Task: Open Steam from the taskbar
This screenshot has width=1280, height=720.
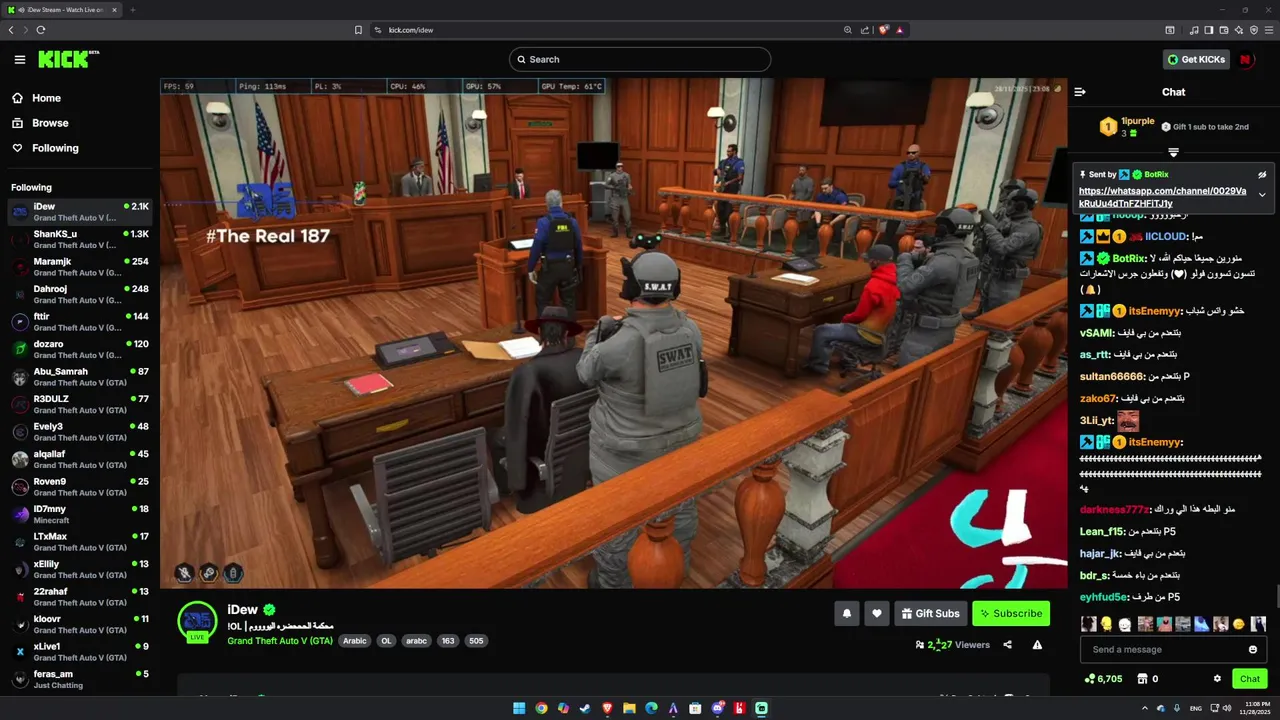Action: (x=585, y=708)
